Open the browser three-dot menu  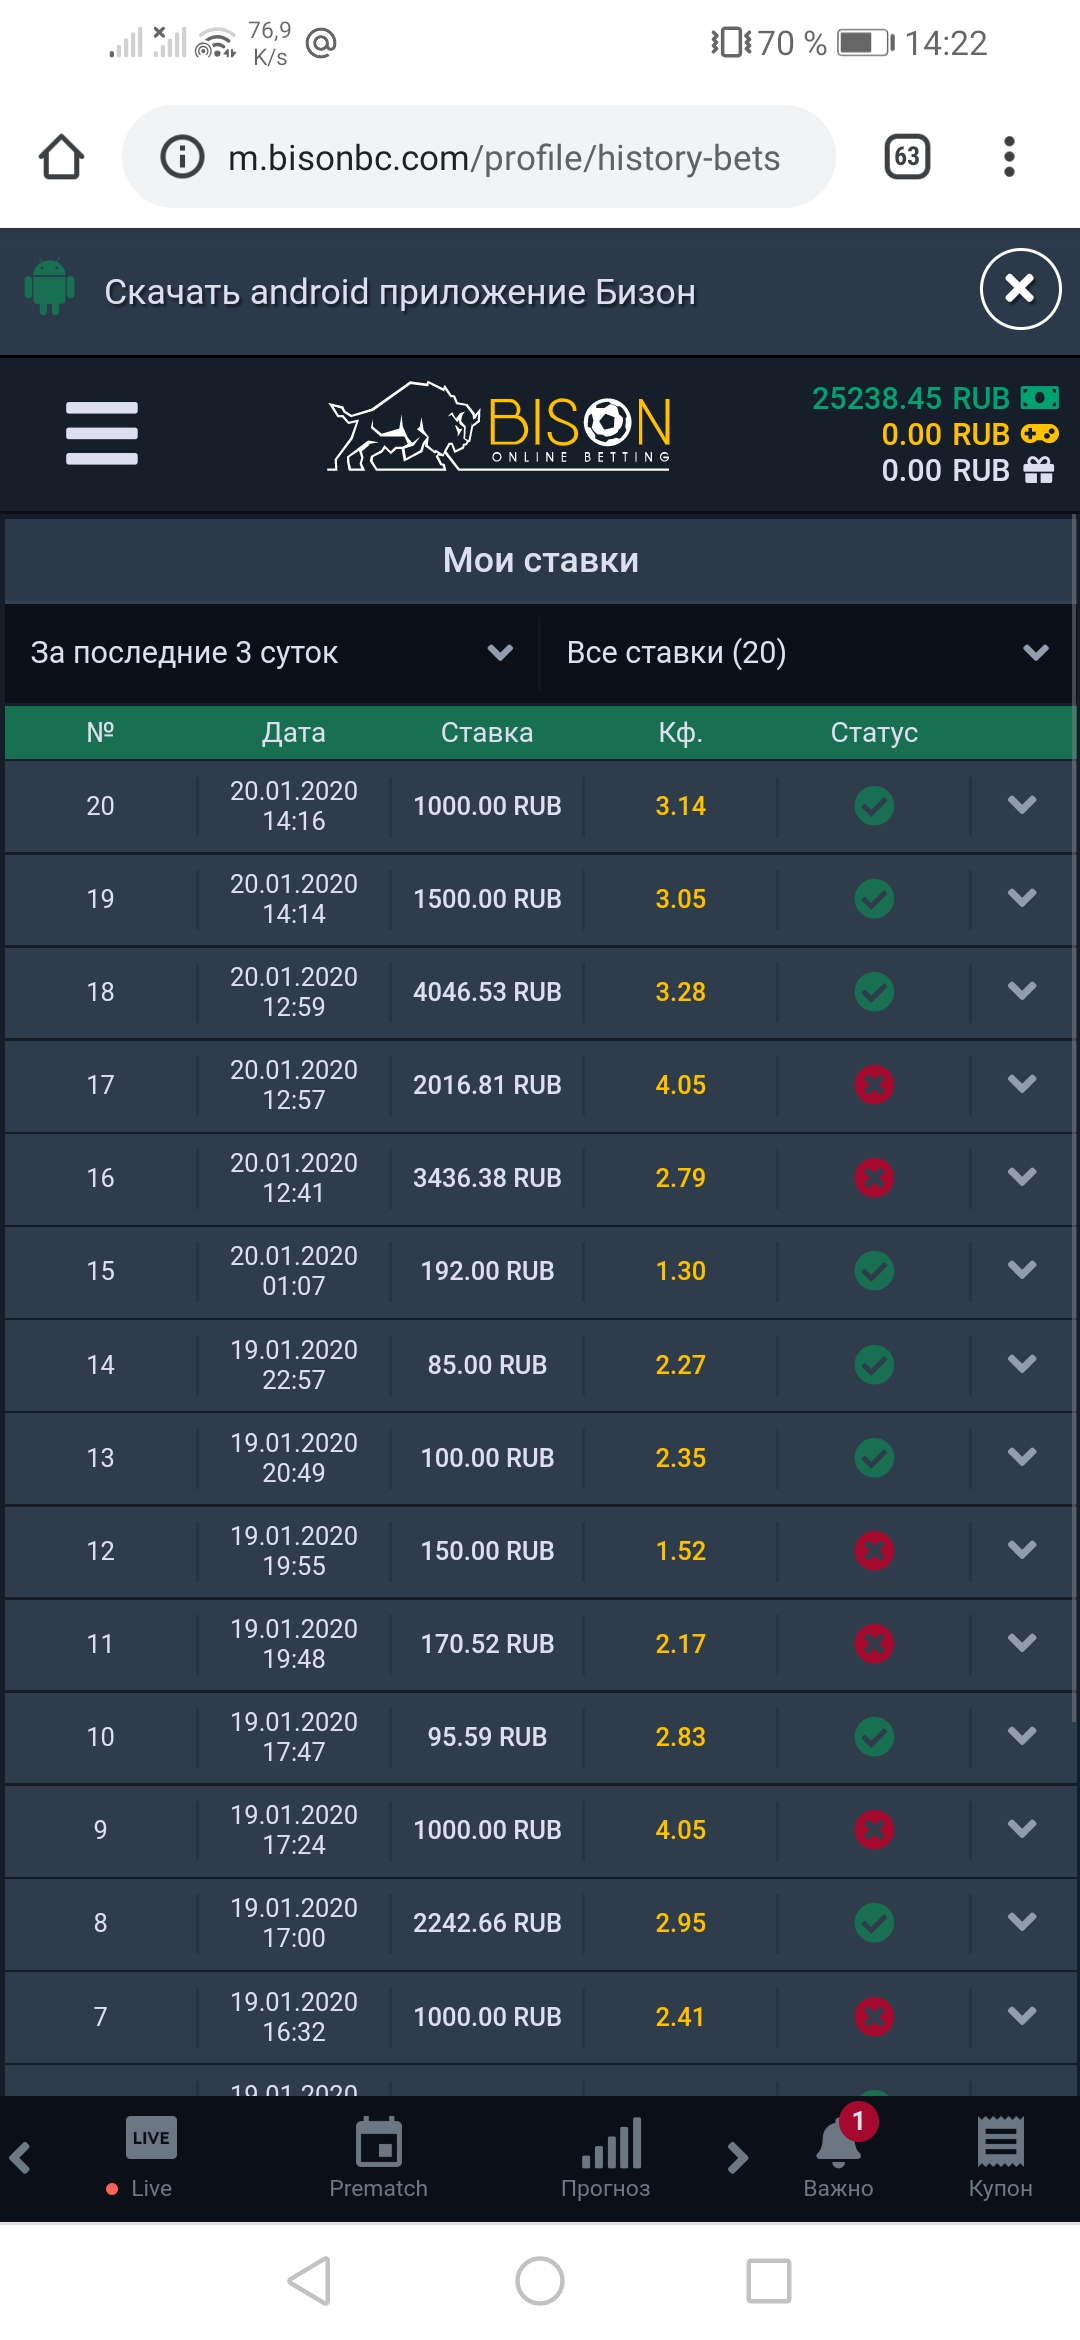[1009, 157]
